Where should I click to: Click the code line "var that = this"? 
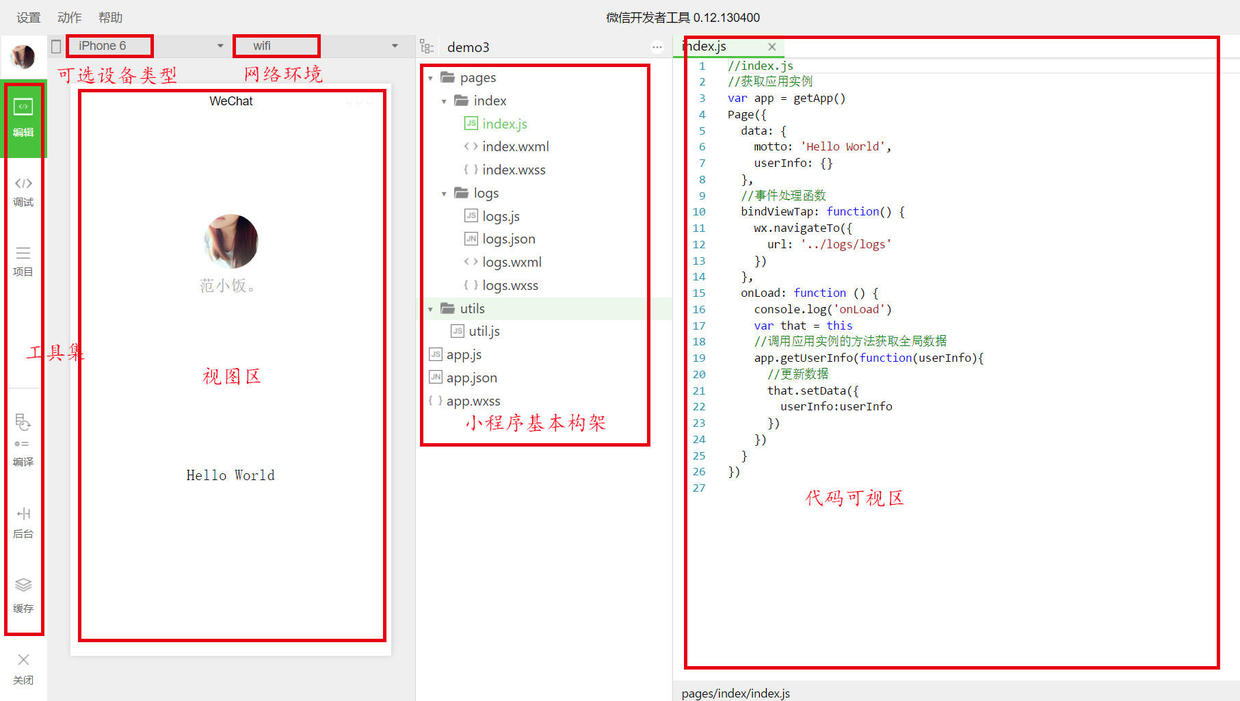point(803,326)
